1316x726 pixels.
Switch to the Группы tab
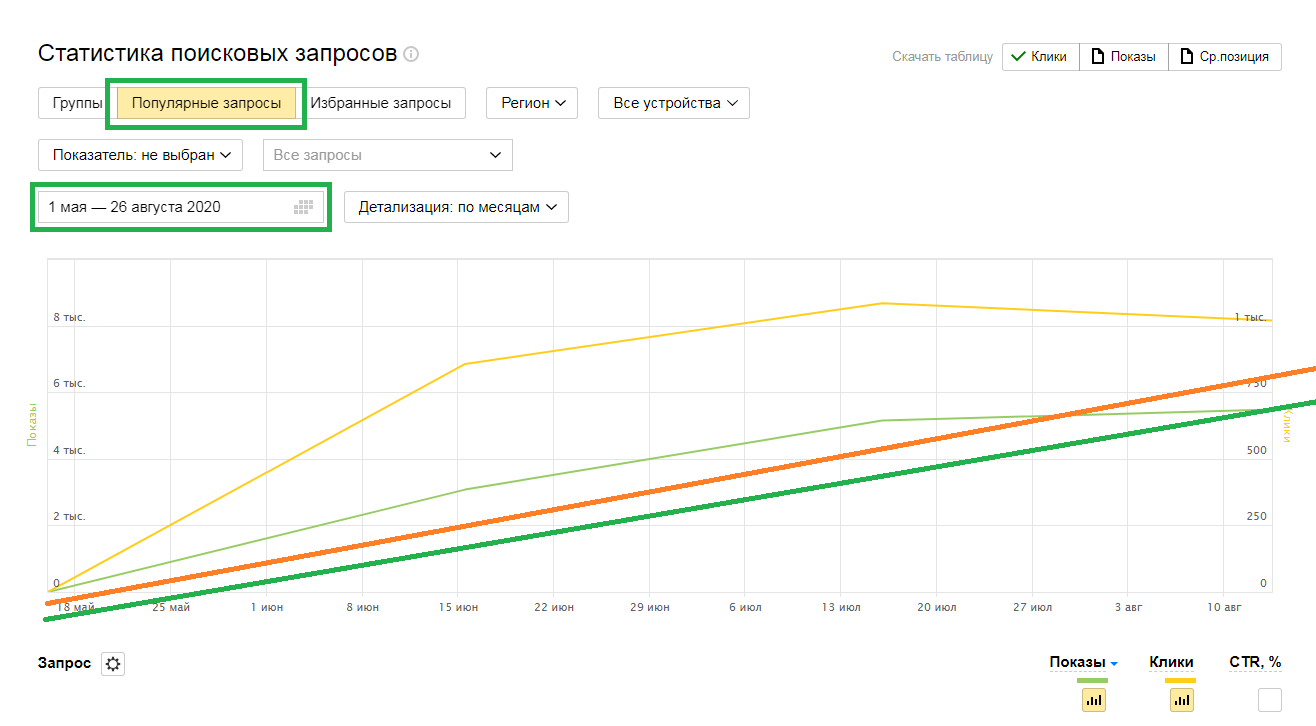pyautogui.click(x=77, y=103)
